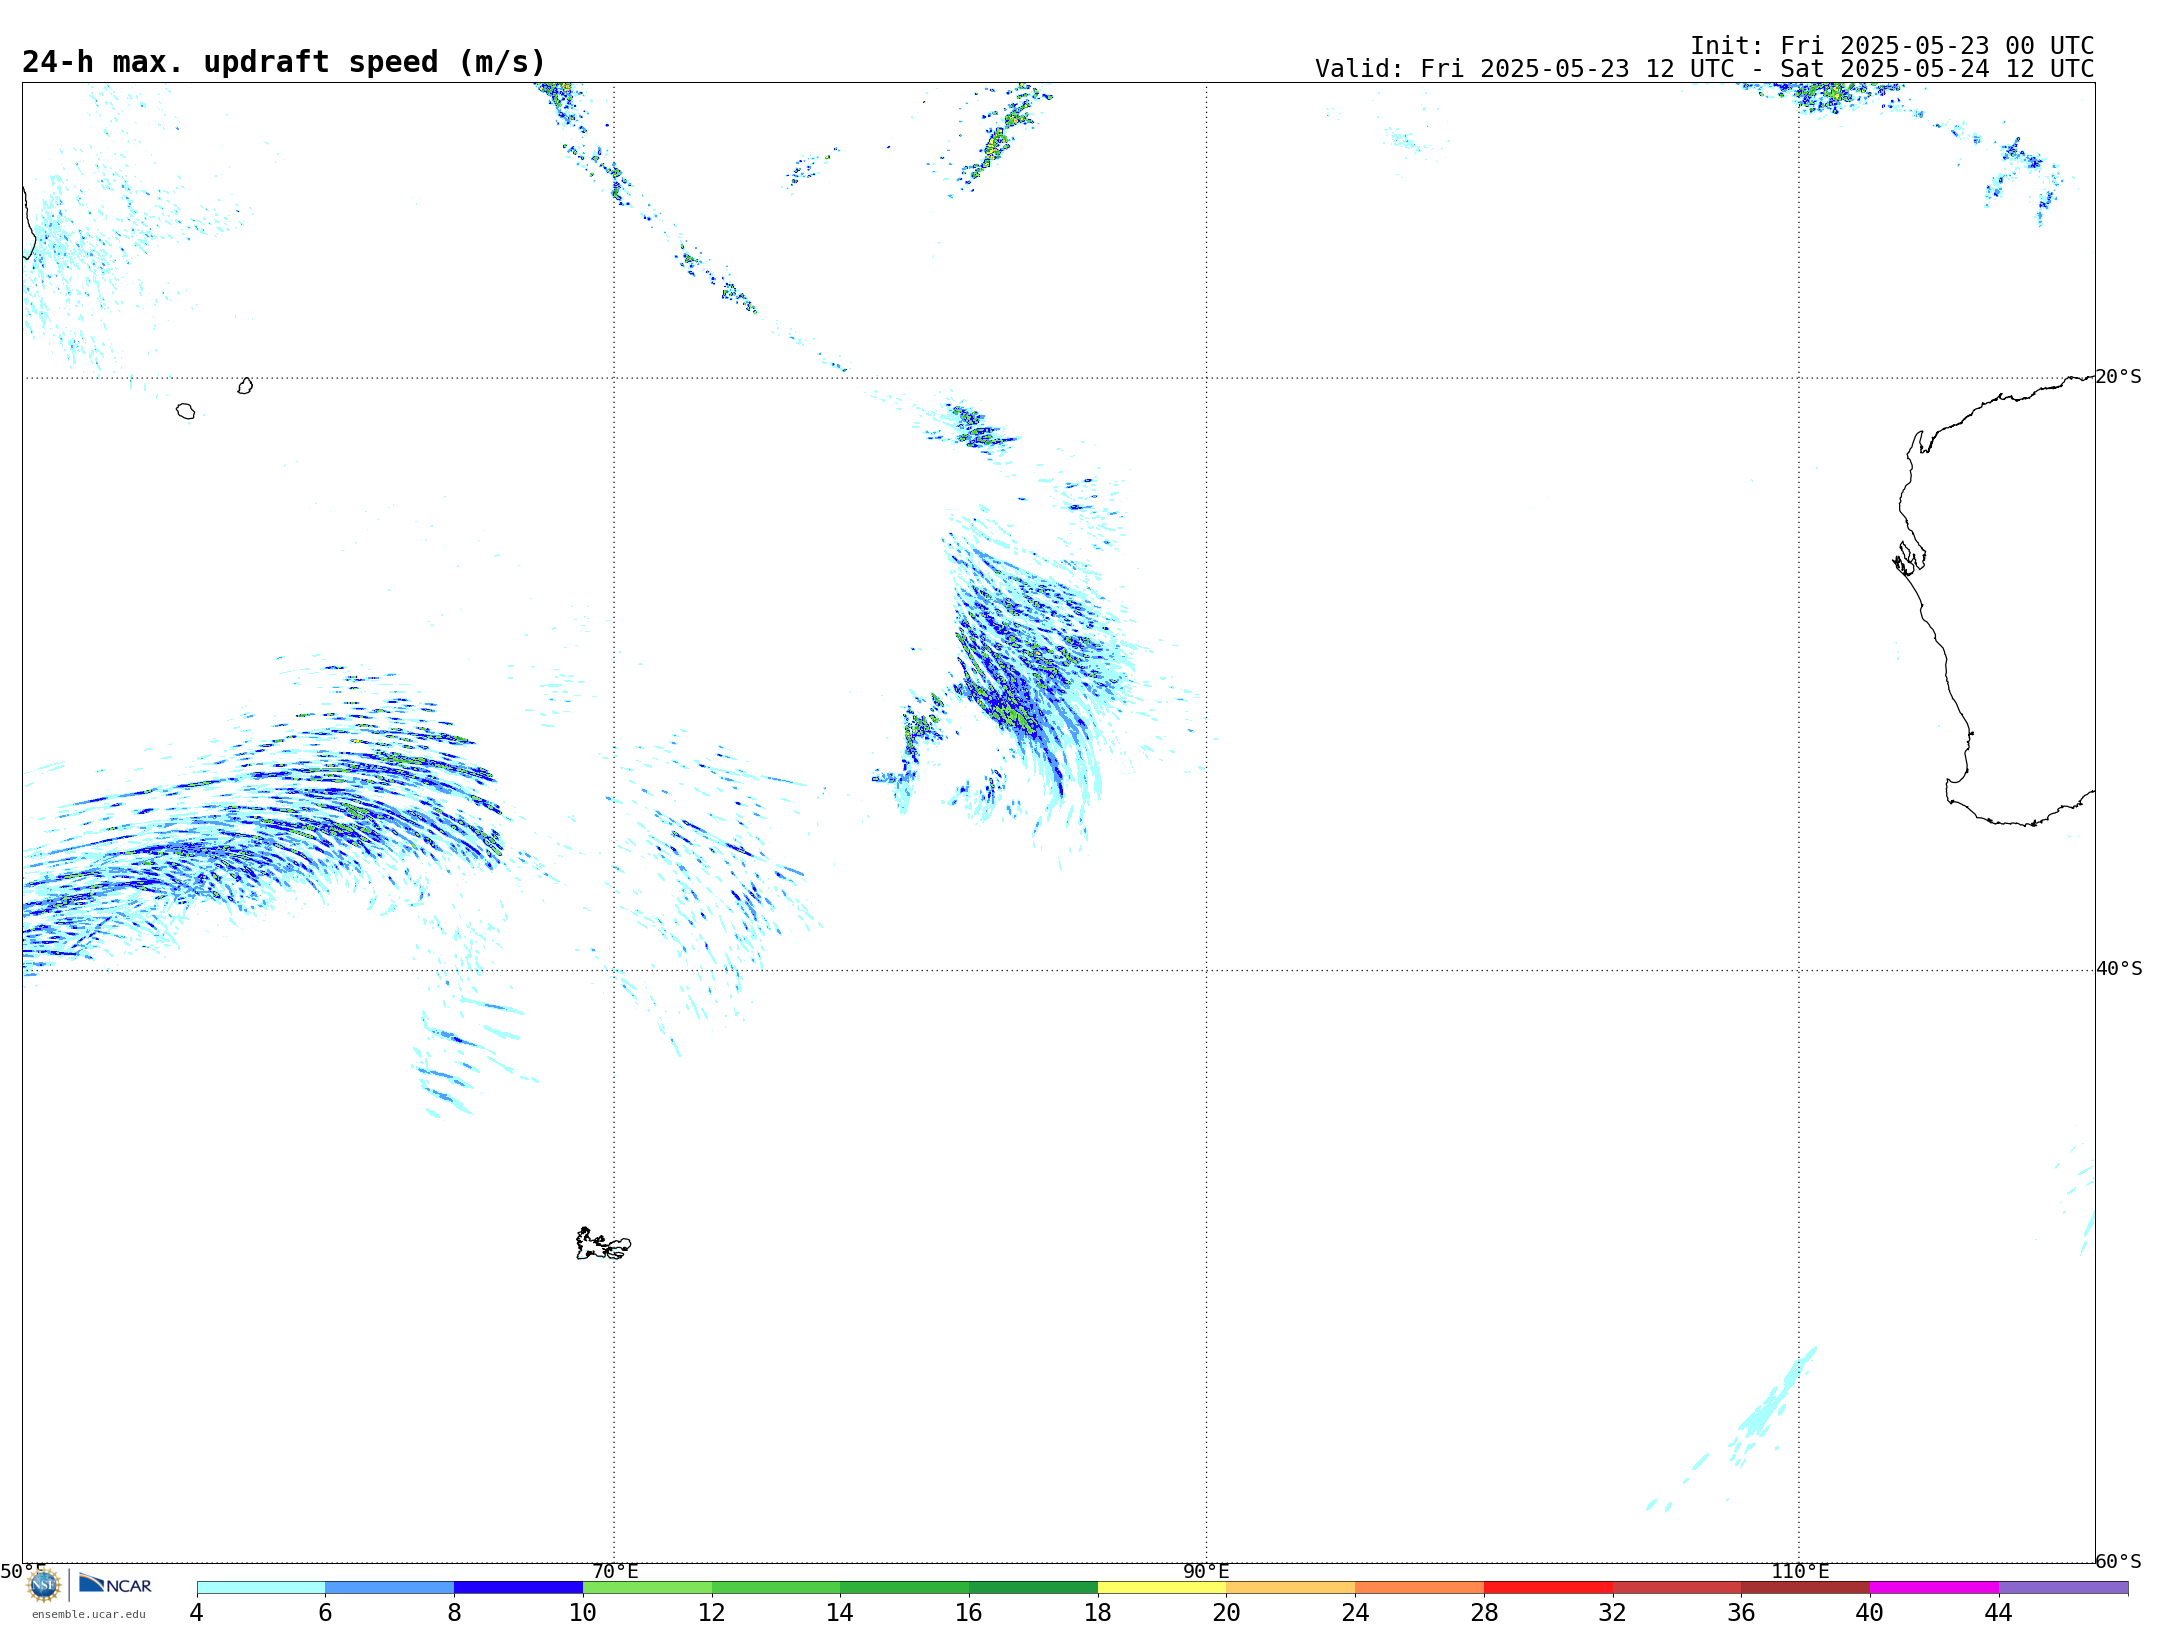Viewport: 2160px width, 1626px height.
Task: Click the 60°S latitude label
Action: coord(2119,1561)
